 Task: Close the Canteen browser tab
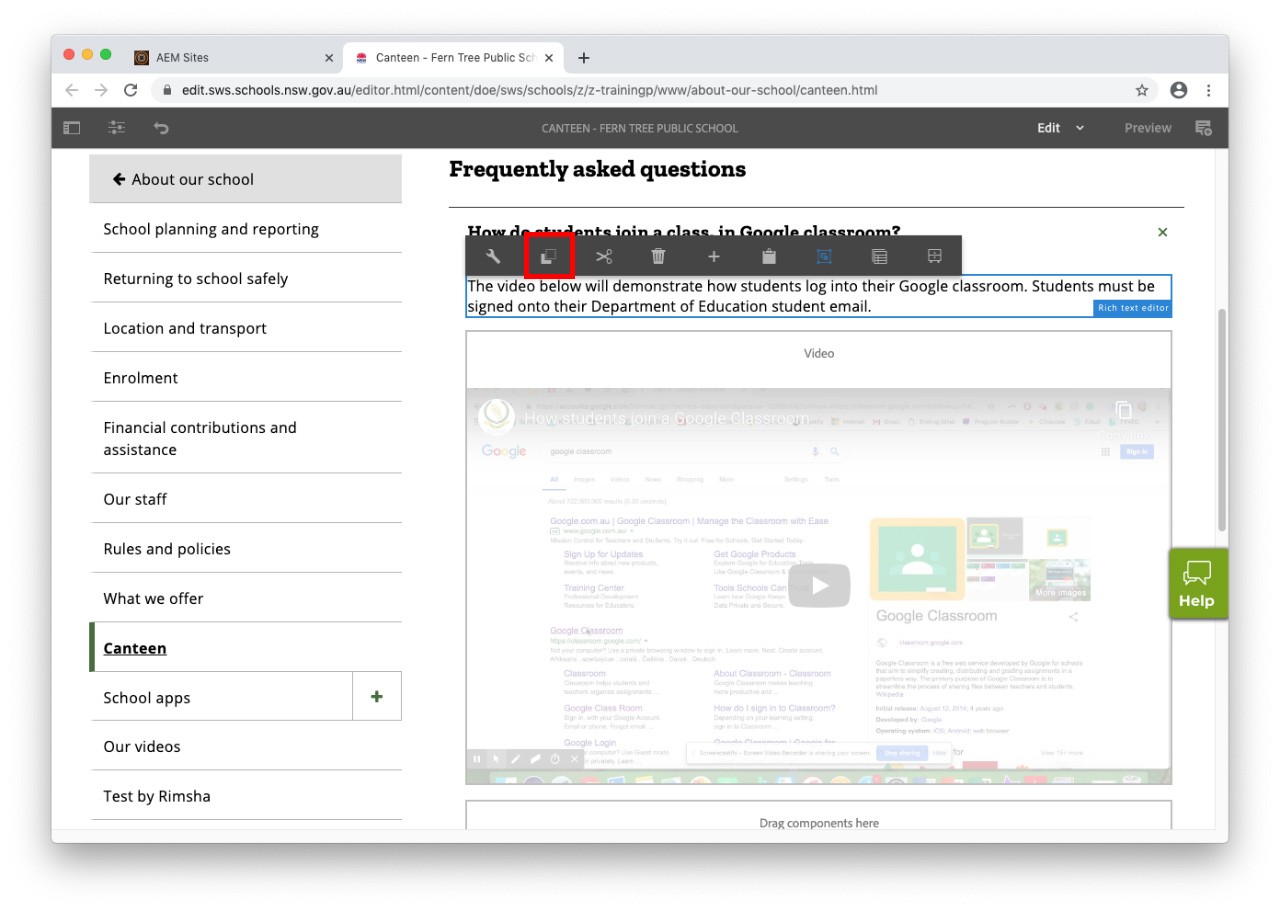550,58
